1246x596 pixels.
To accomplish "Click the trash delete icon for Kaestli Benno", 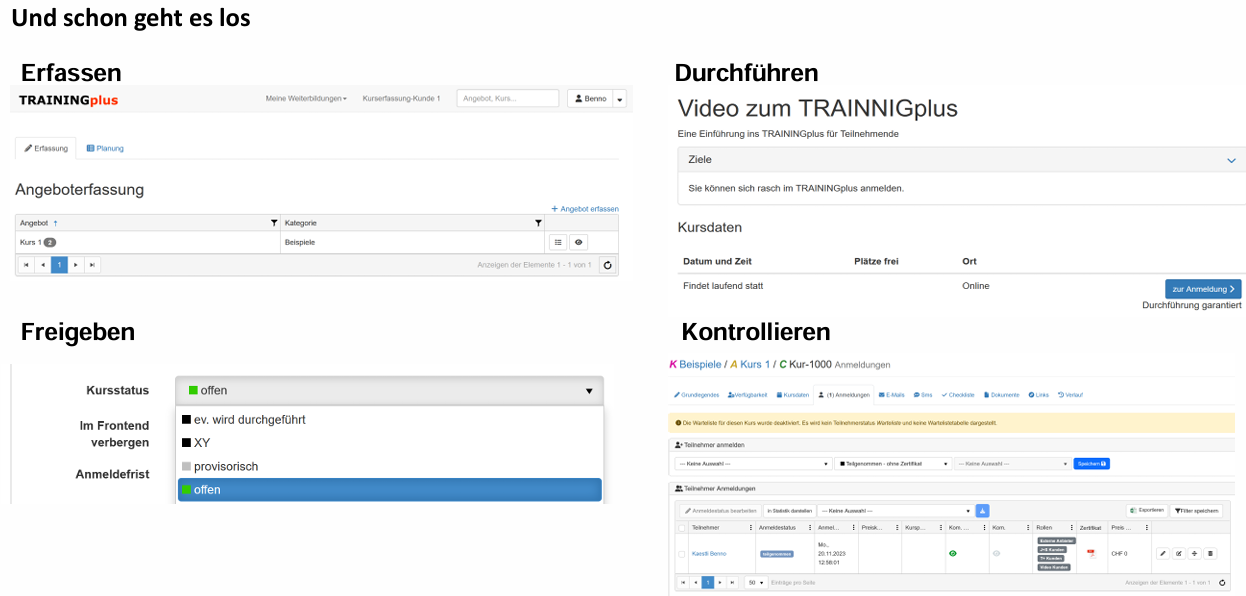I will [x=1210, y=554].
